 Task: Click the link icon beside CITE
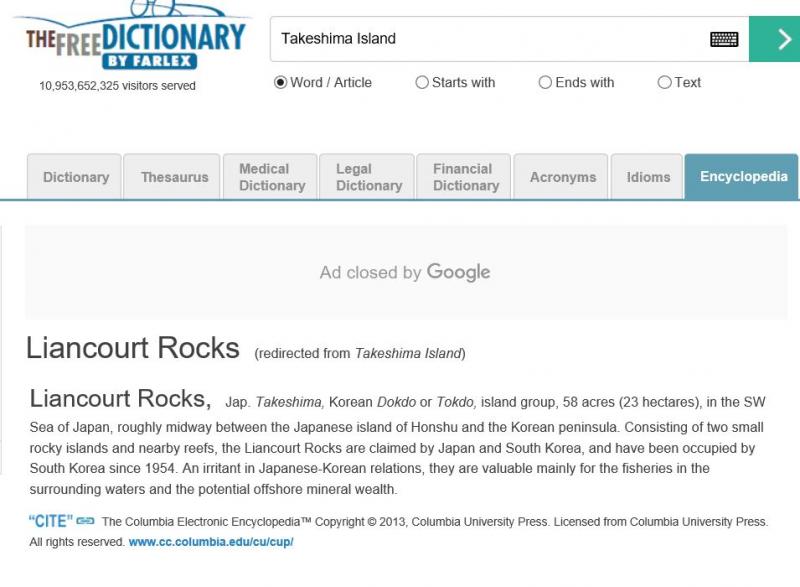point(85,521)
